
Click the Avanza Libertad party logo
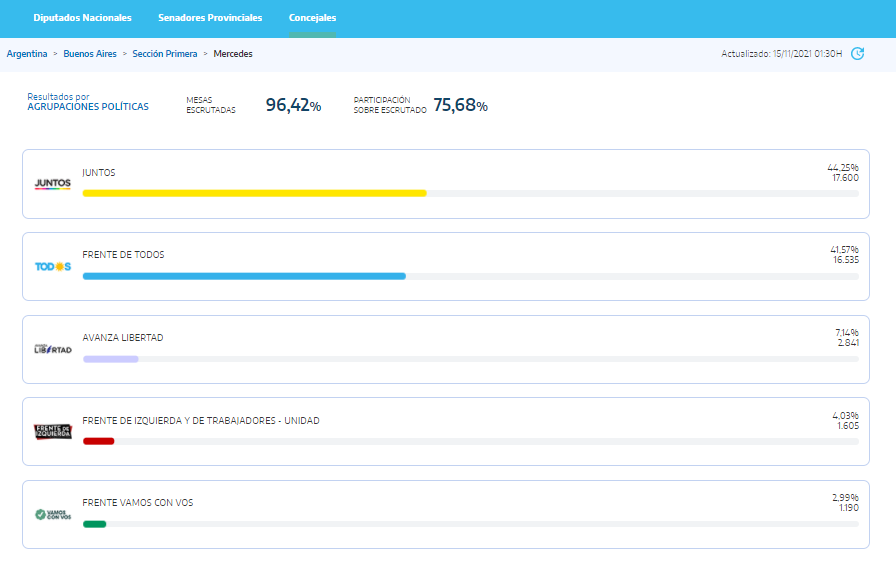pos(52,349)
